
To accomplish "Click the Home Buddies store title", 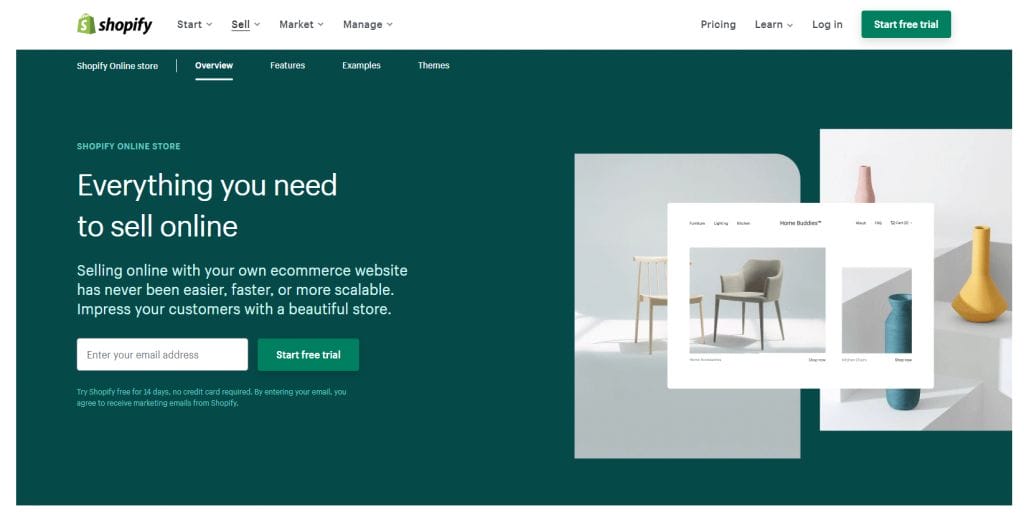I will pyautogui.click(x=800, y=223).
